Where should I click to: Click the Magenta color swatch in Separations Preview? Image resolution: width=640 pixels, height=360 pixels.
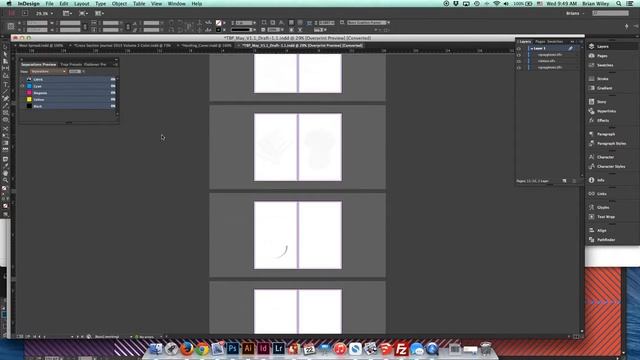(29, 93)
